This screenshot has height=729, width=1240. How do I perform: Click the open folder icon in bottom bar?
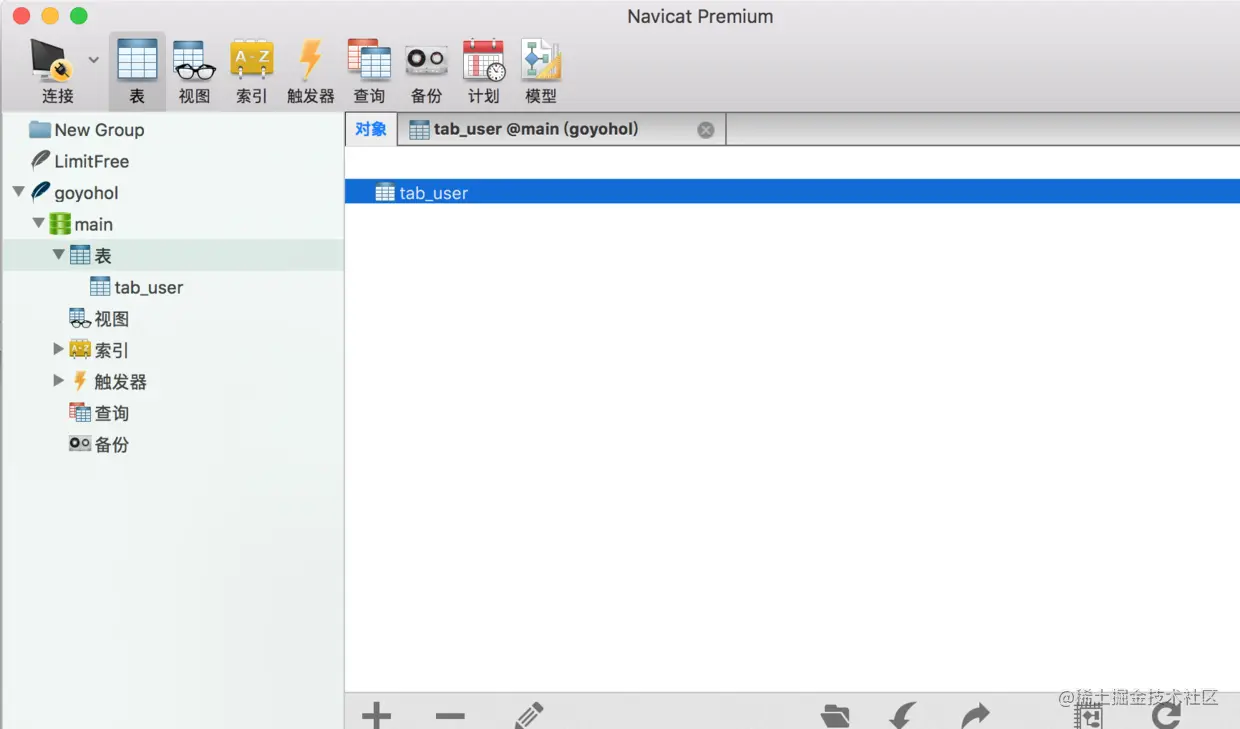(x=835, y=716)
